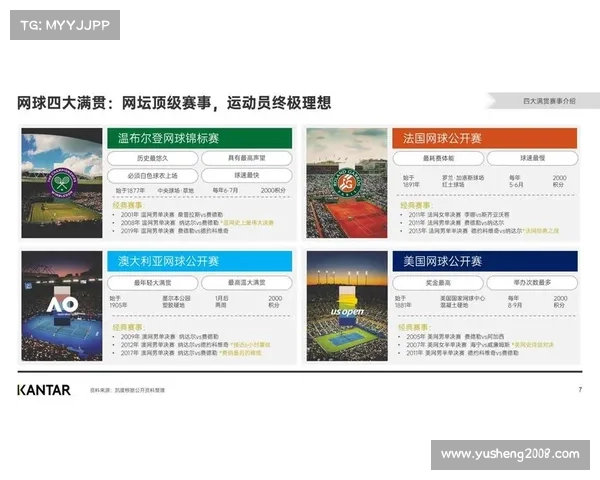Click 2000积分 in the Wimbledon card
Viewport: 600px width, 480px height.
coord(273,190)
